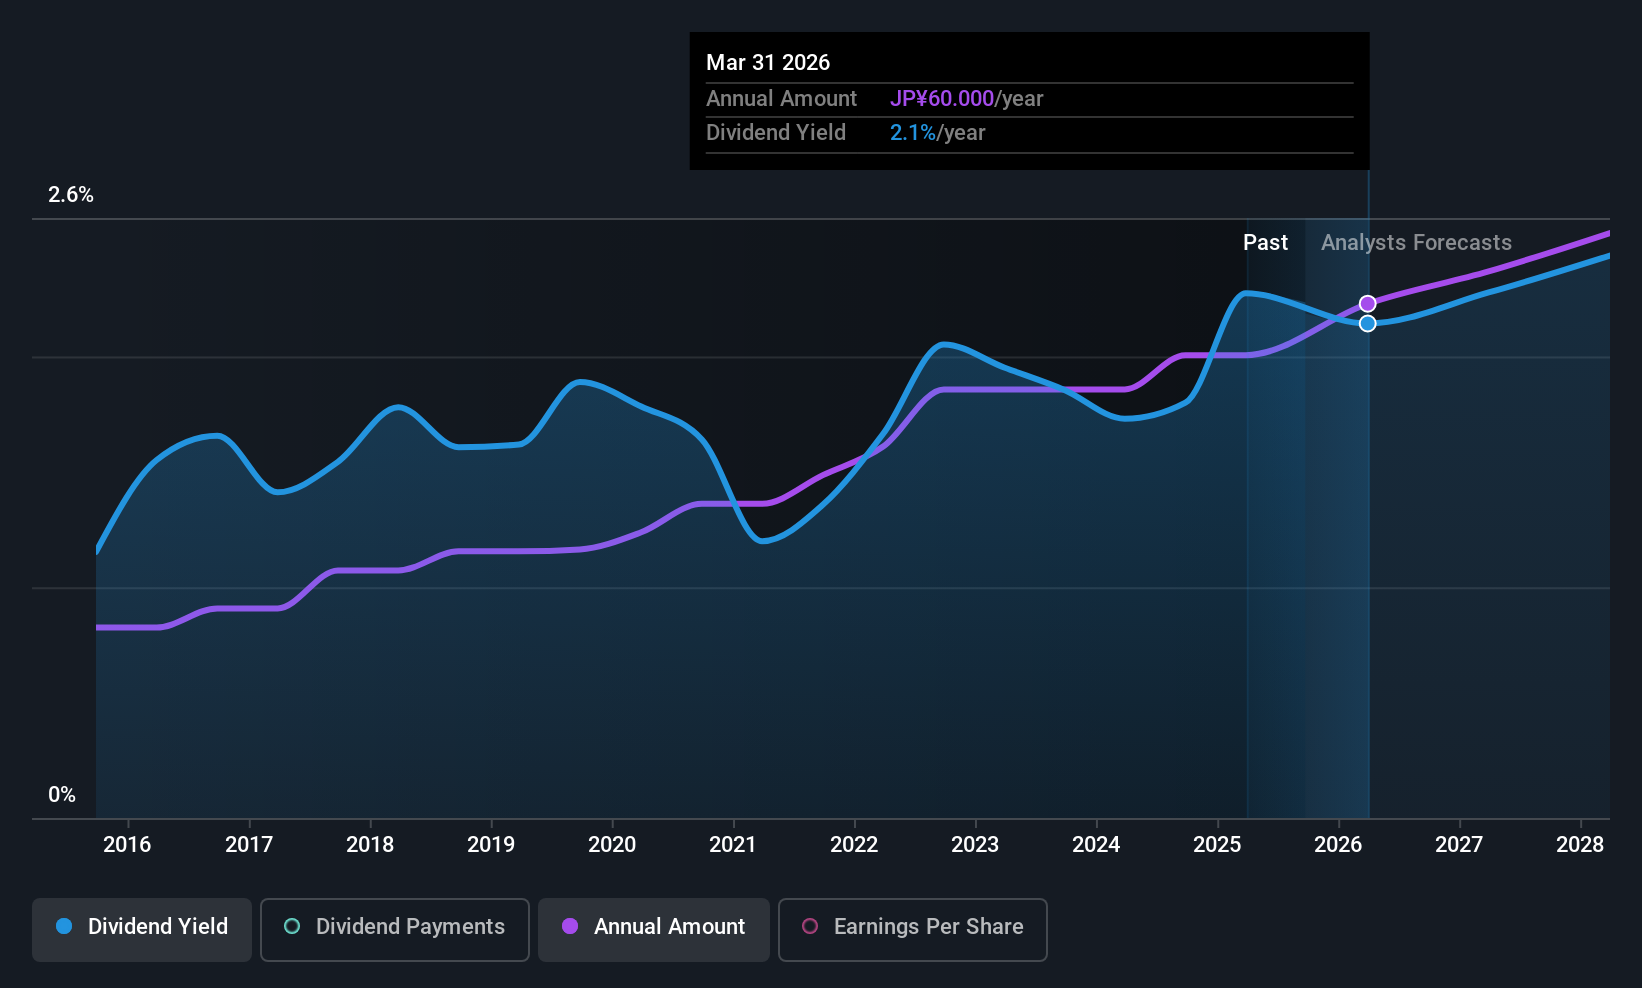Screen dimensions: 1642x988
Task: Click the blue Dividend Yield data point marker
Action: [1367, 323]
